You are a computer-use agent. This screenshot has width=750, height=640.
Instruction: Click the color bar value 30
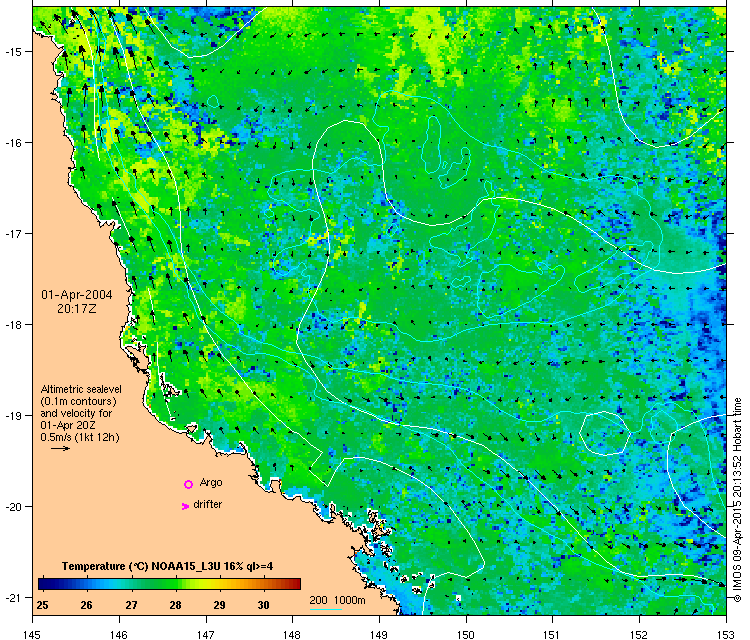(x=263, y=605)
